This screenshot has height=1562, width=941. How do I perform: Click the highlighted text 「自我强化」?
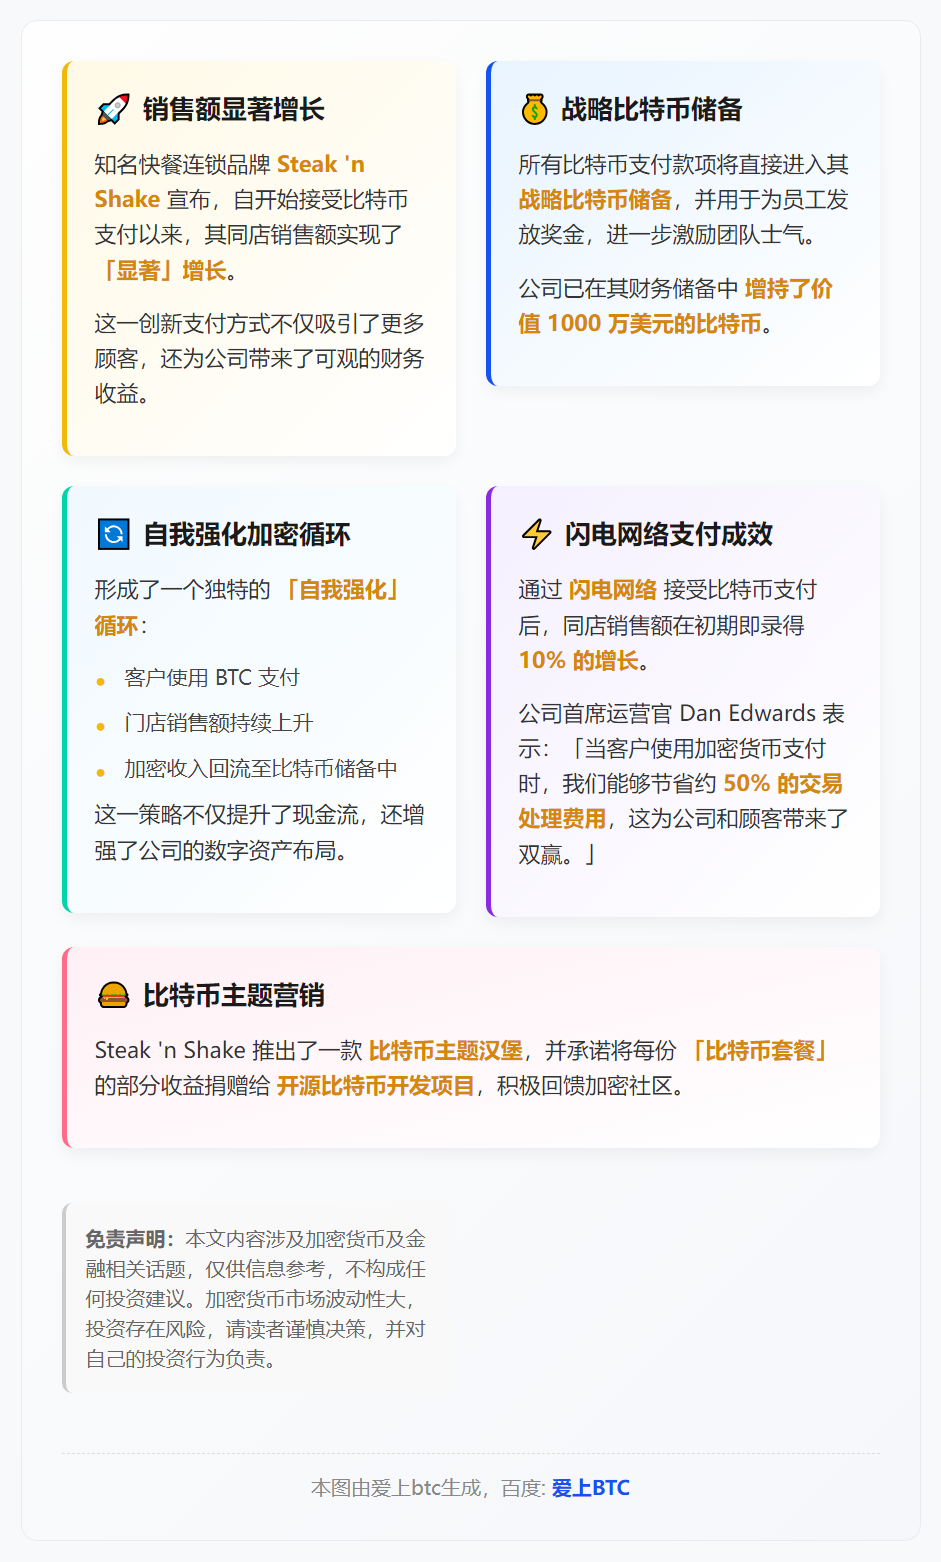pos(343,590)
